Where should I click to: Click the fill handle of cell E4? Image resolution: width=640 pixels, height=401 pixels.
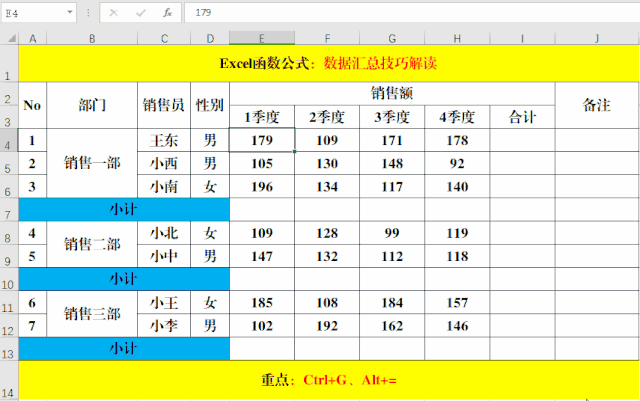[295, 151]
